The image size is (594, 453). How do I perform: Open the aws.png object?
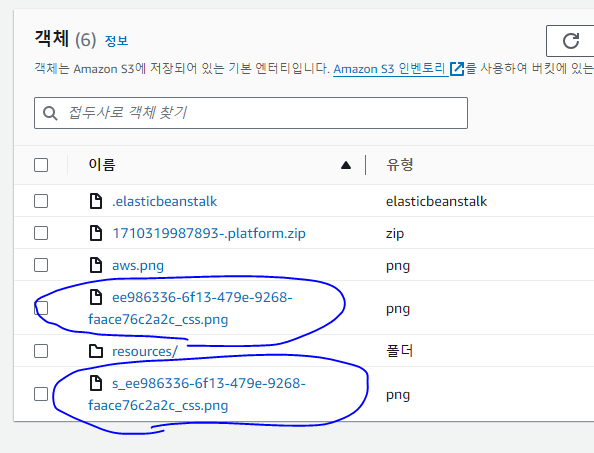point(138,266)
